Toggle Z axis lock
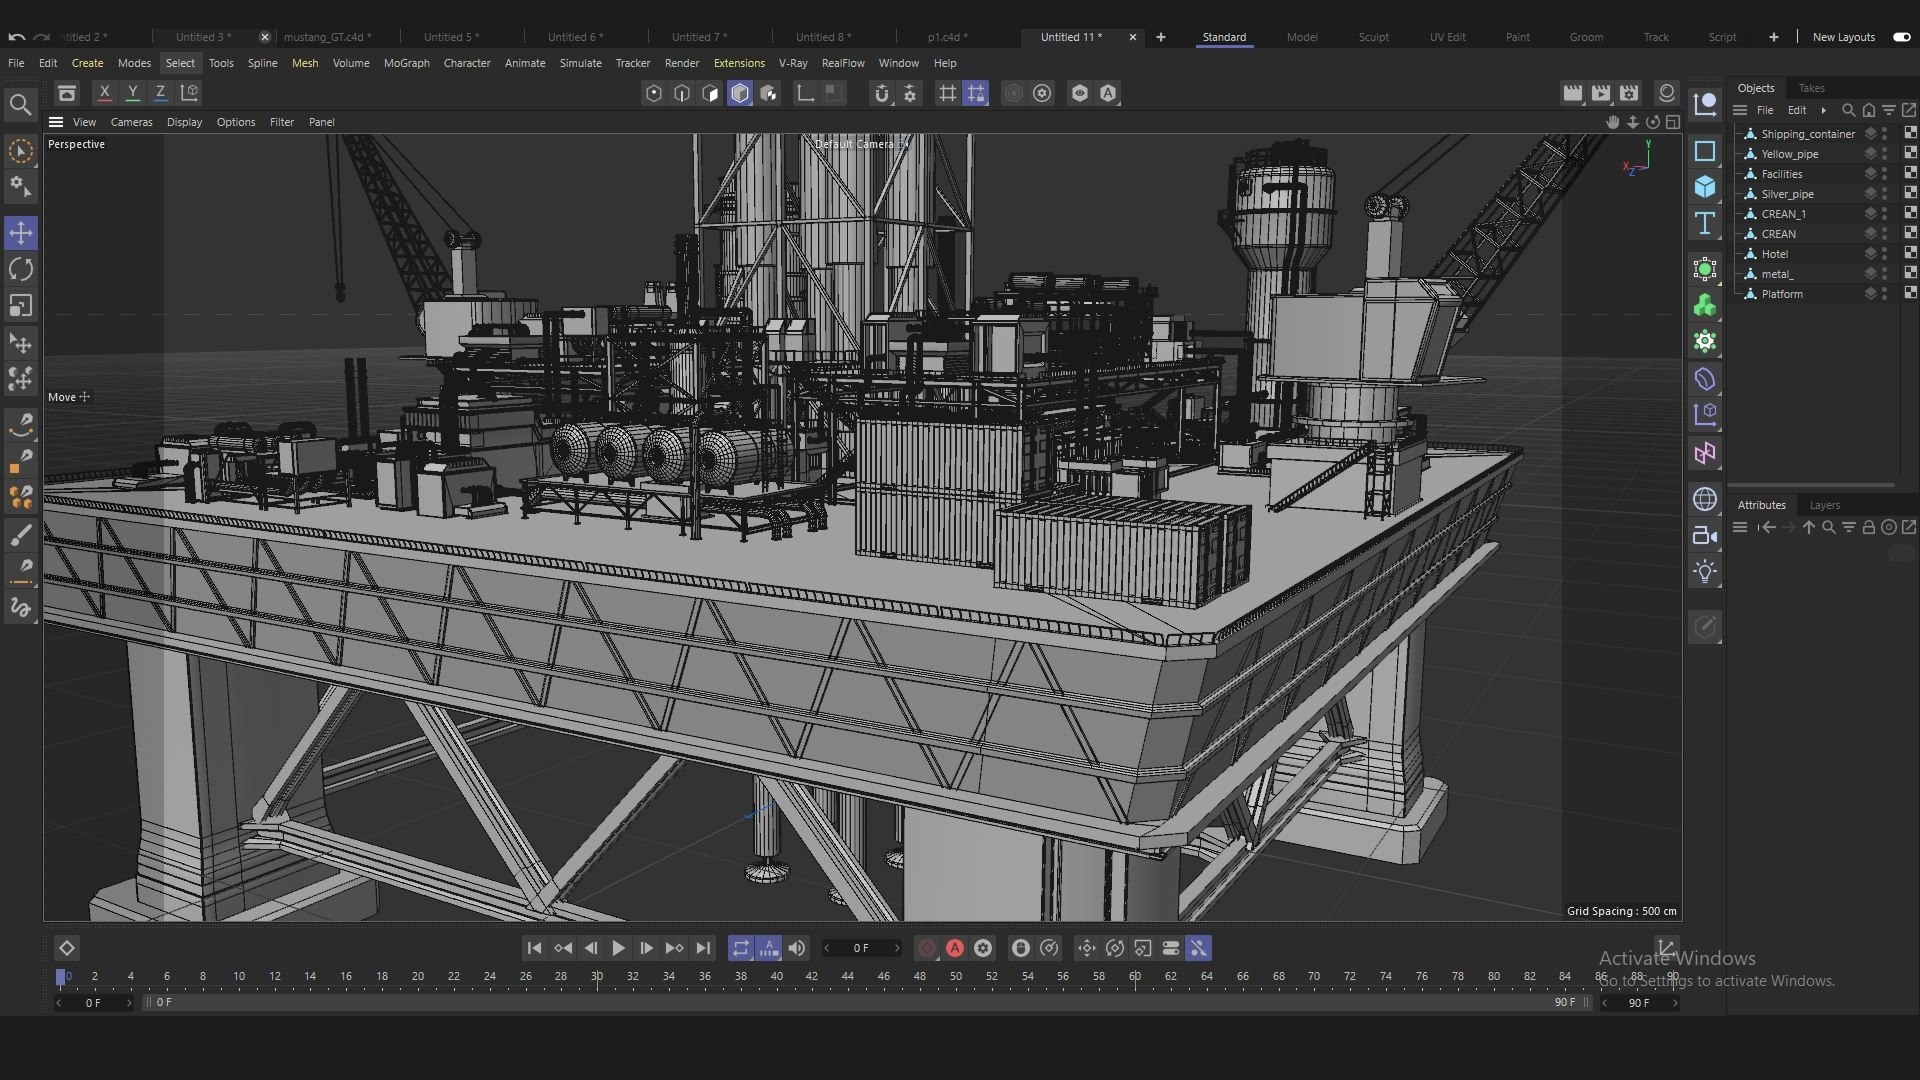Image resolution: width=1920 pixels, height=1080 pixels. coord(160,93)
